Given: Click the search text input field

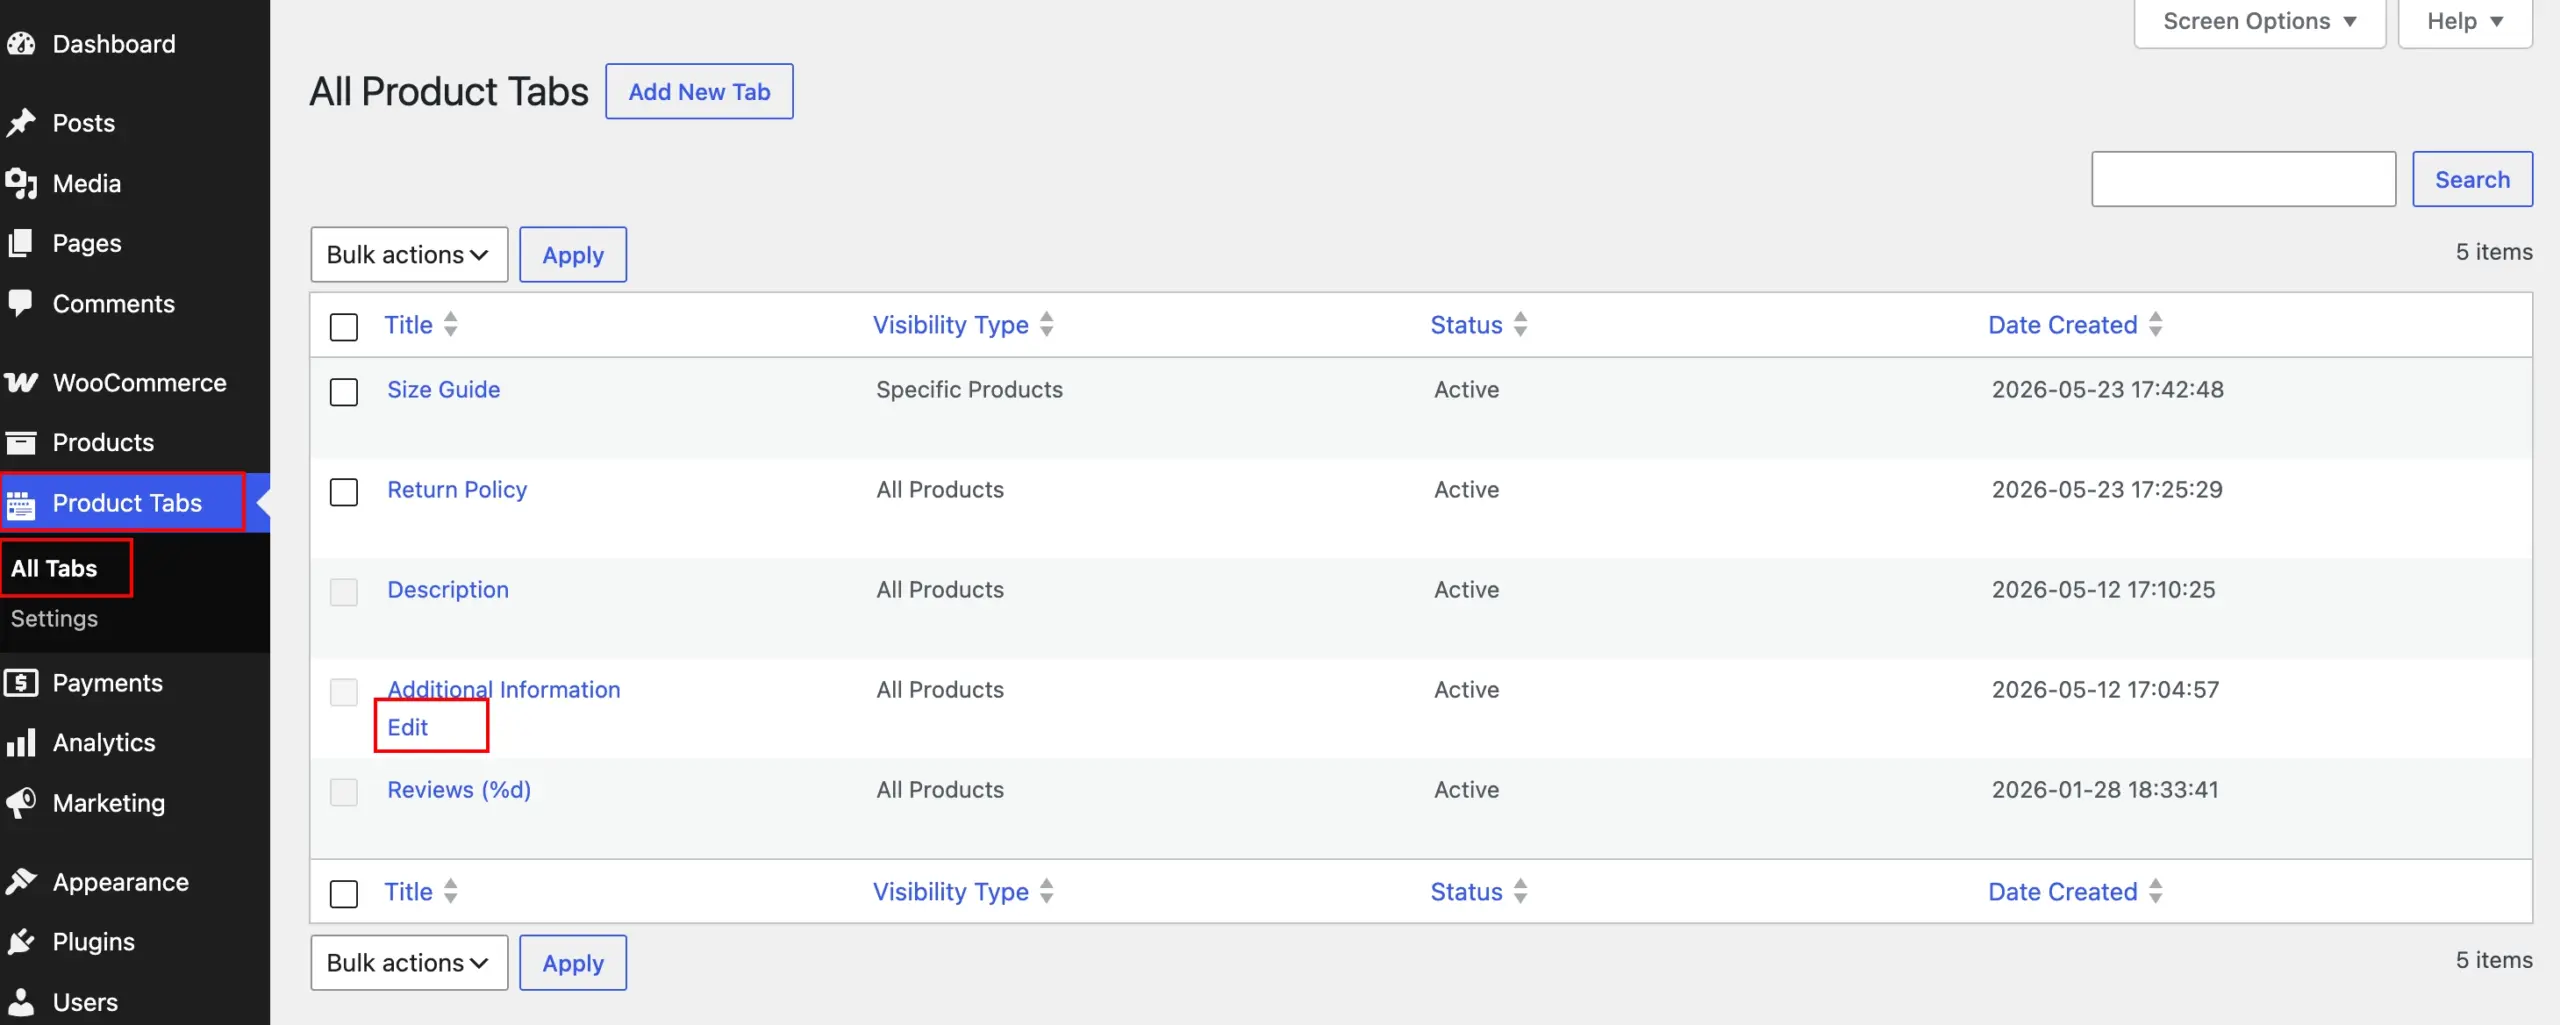Looking at the screenshot, I should [2243, 179].
